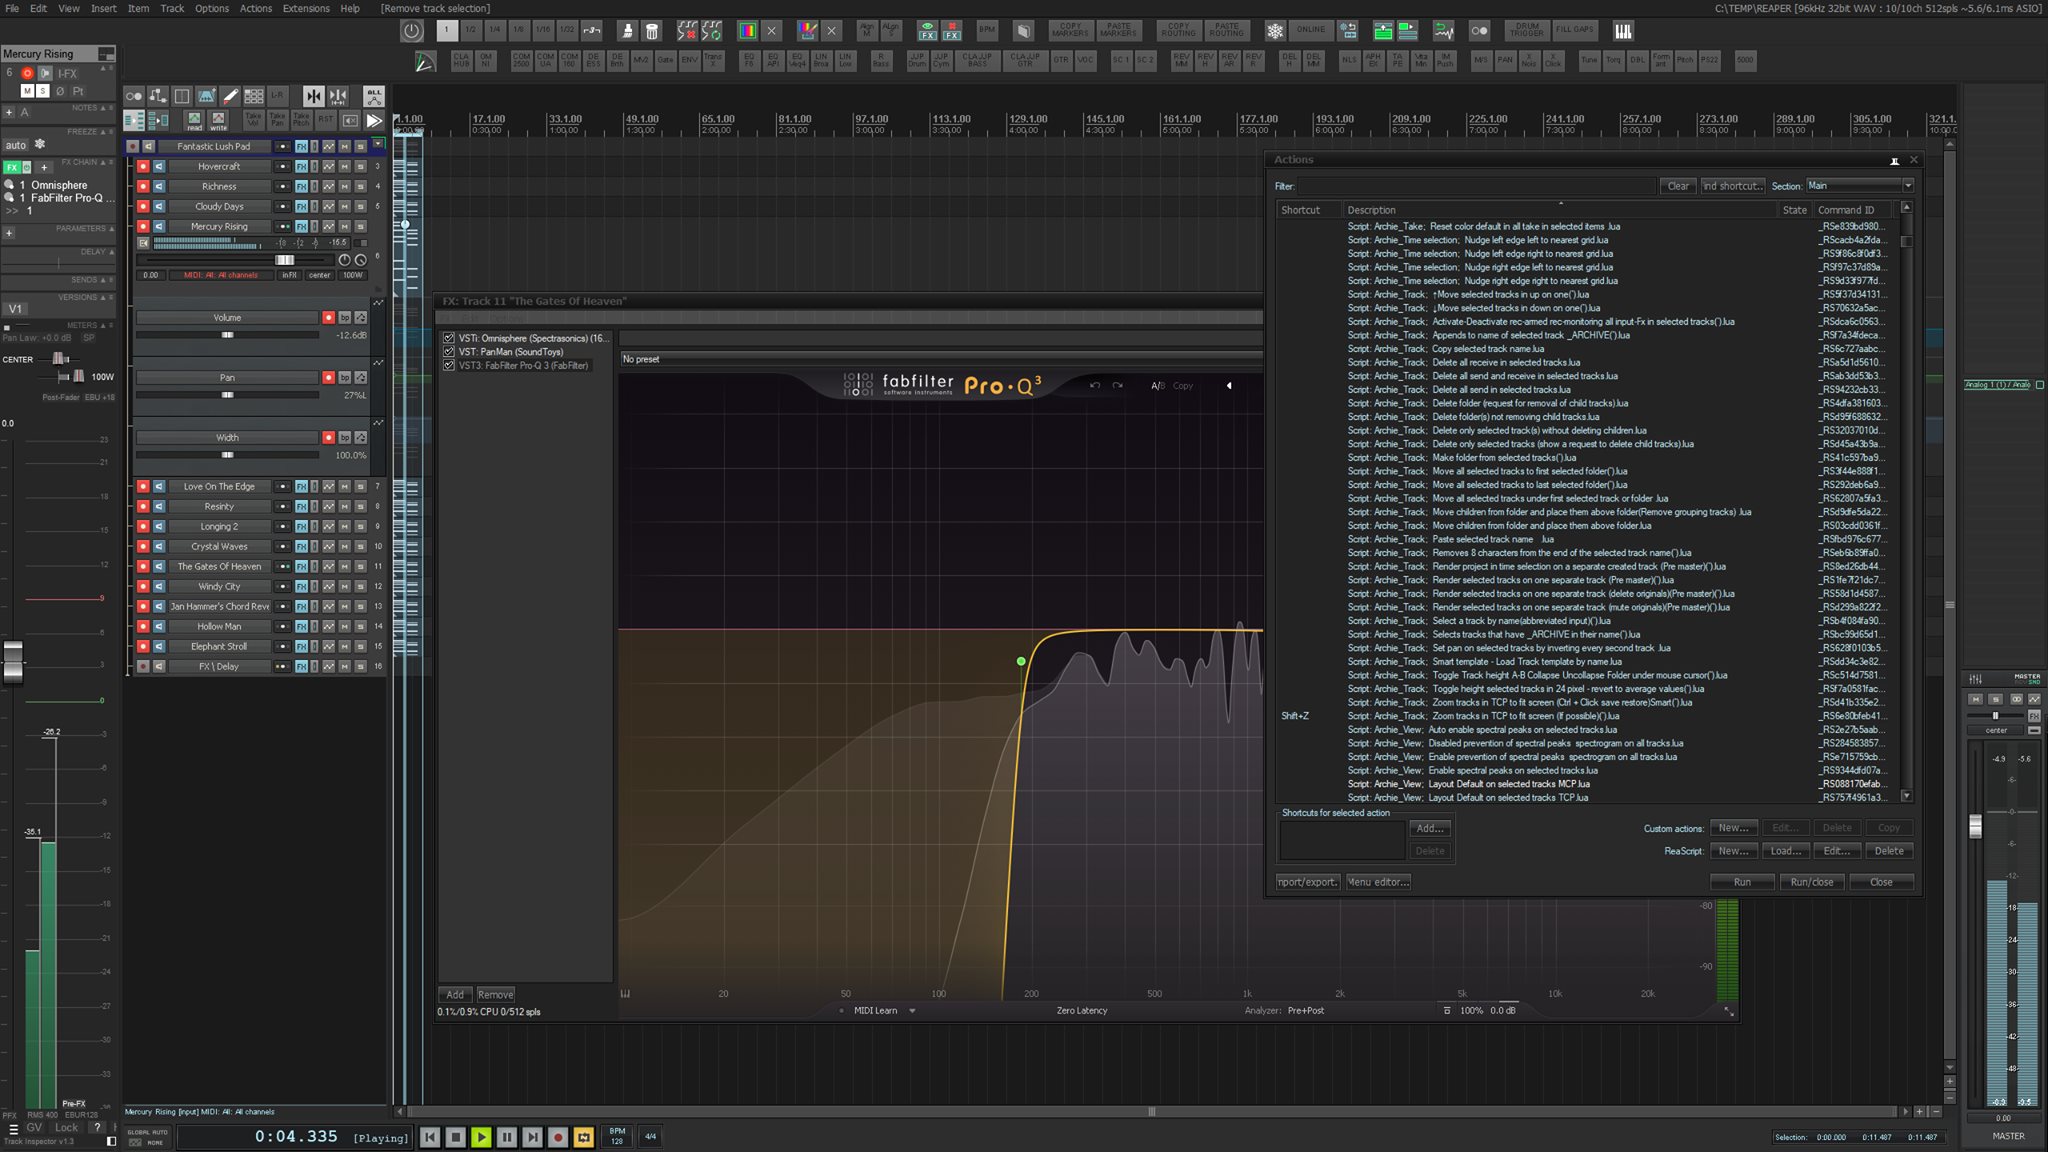Uncheck VST PanMan (SoundToys) in the FX list
The height and width of the screenshot is (1152, 2048).
click(449, 352)
